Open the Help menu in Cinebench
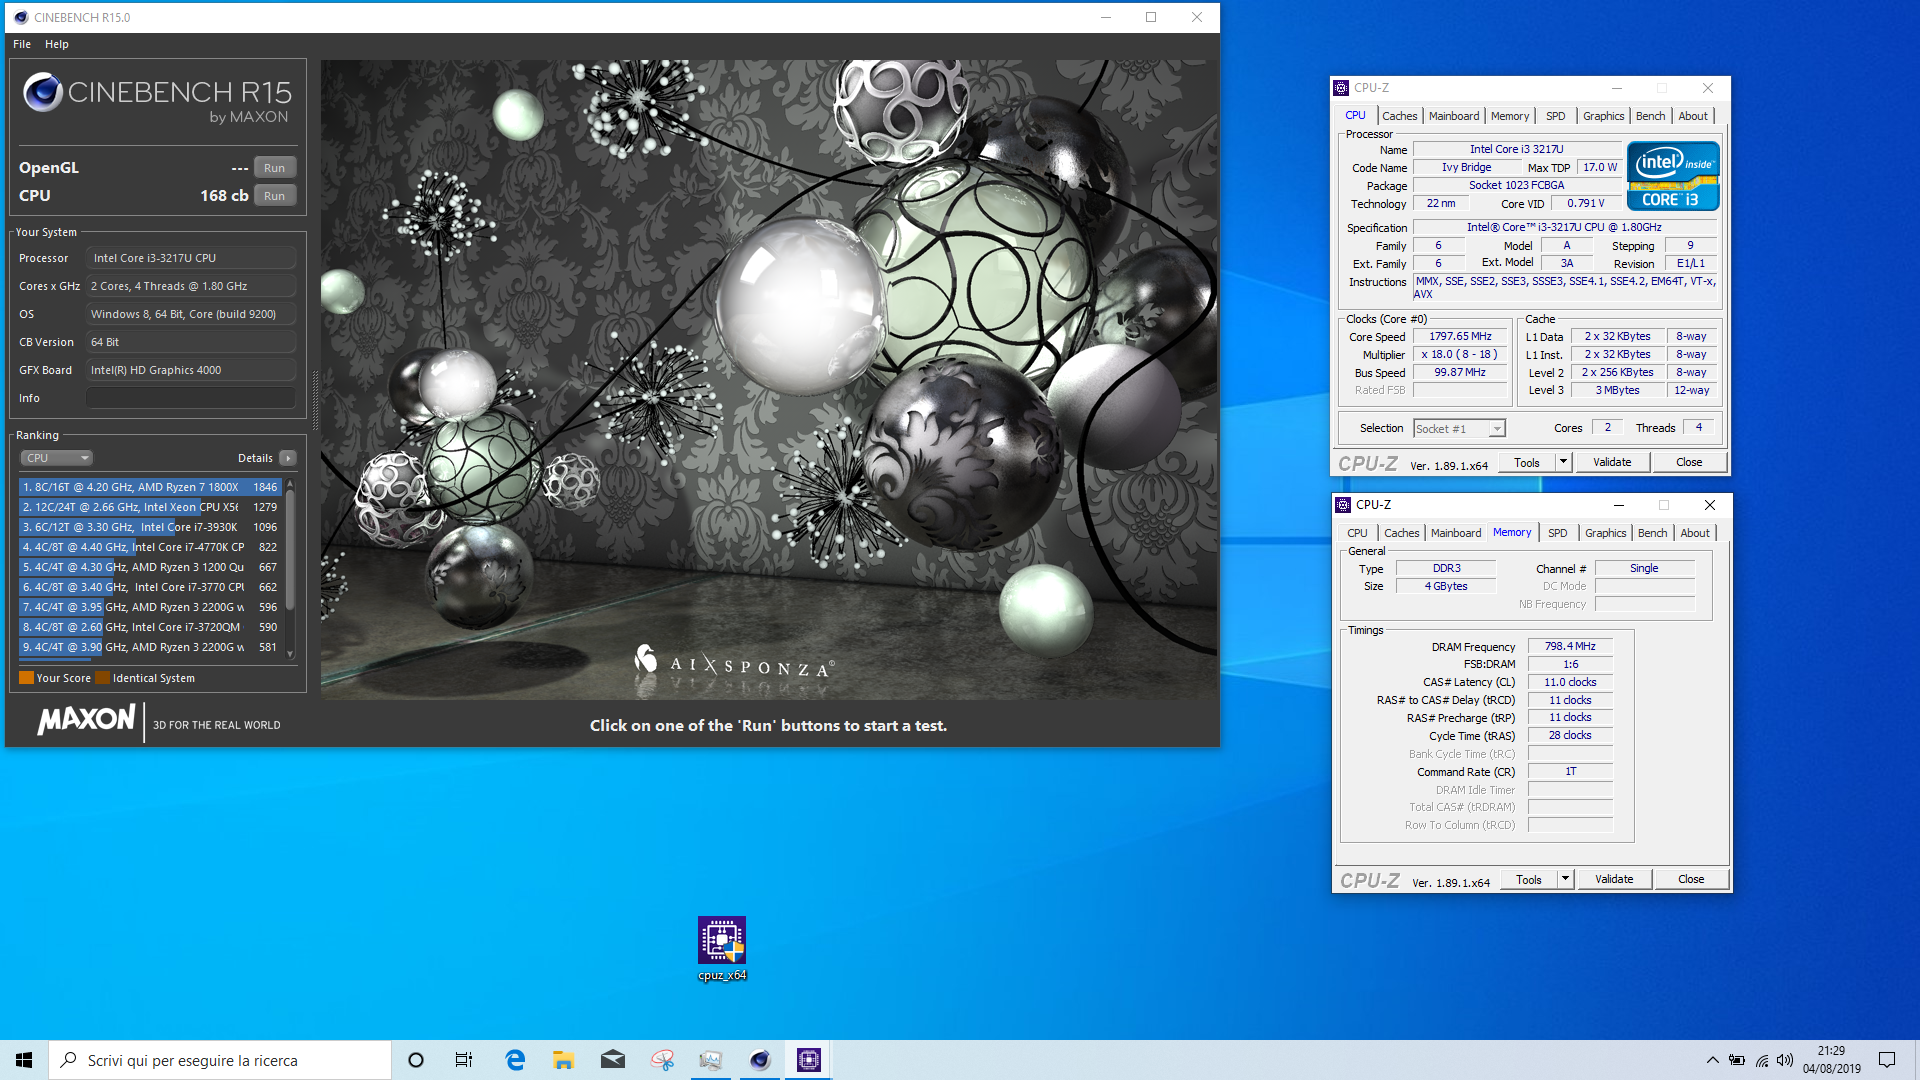The width and height of the screenshot is (1920, 1080). coord(57,44)
